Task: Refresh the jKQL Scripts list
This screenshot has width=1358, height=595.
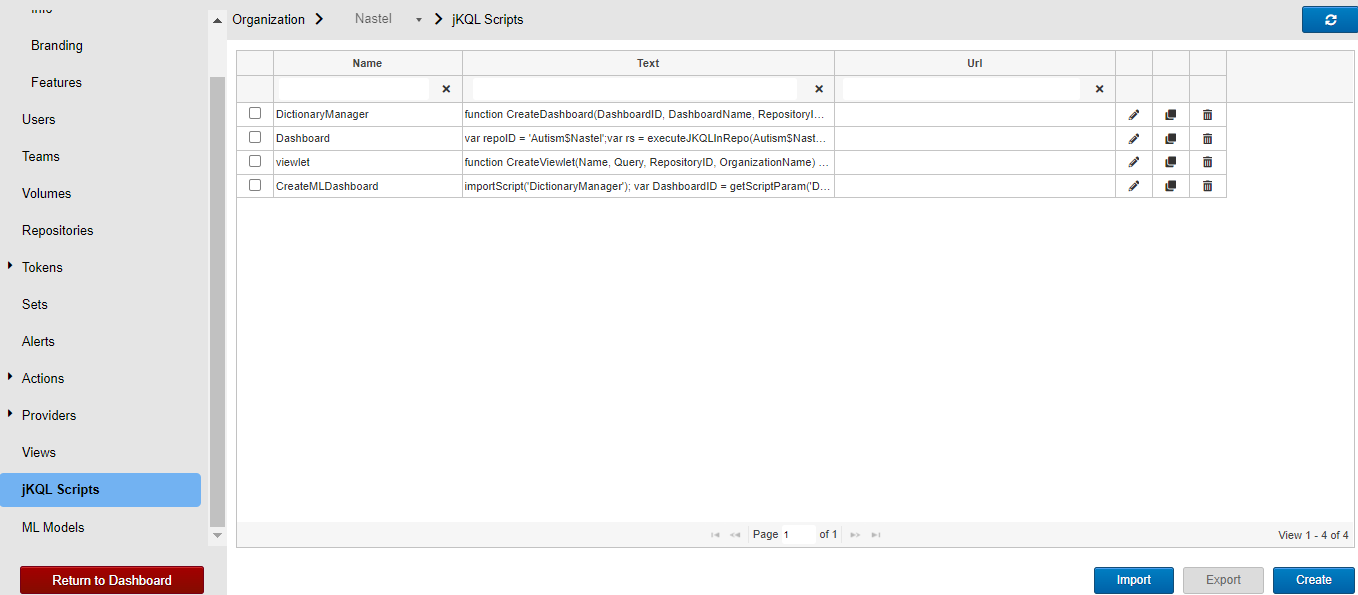Action: [x=1329, y=20]
